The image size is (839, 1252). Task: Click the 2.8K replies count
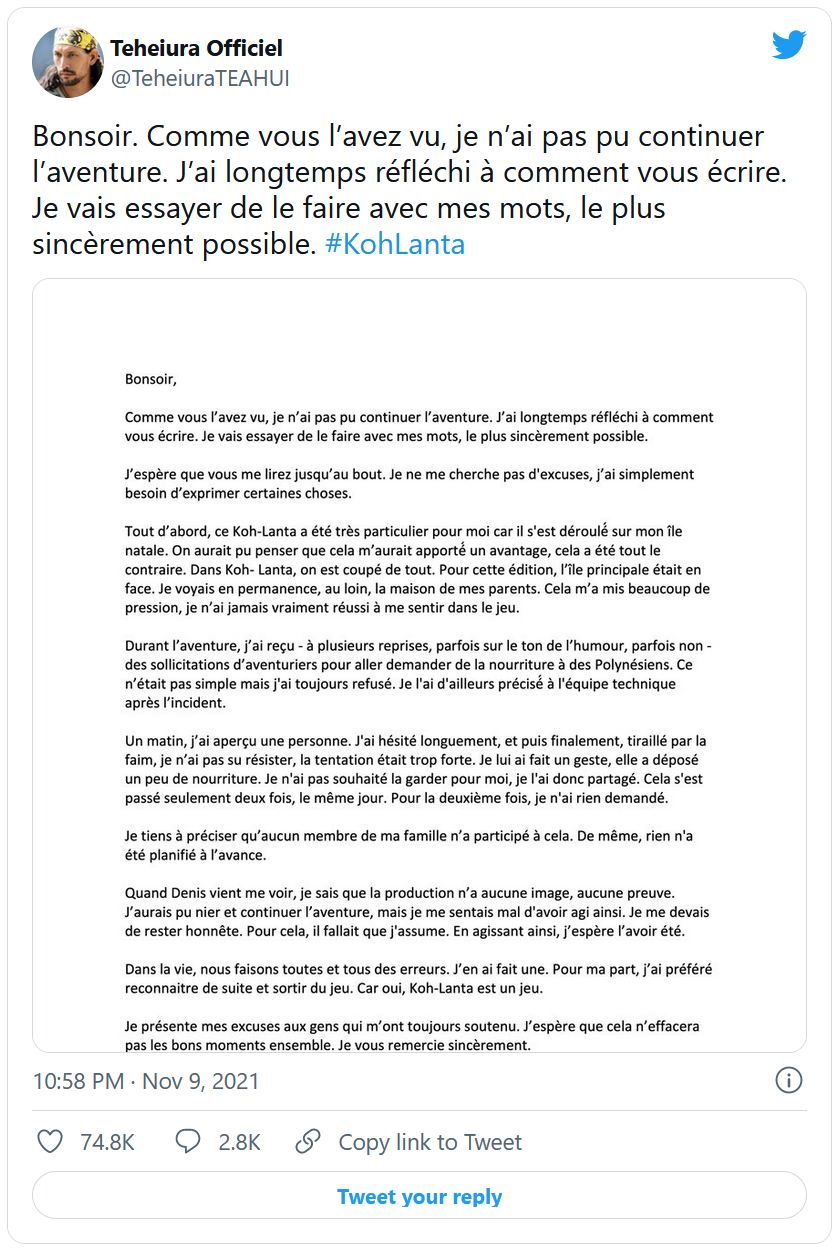click(x=239, y=1142)
